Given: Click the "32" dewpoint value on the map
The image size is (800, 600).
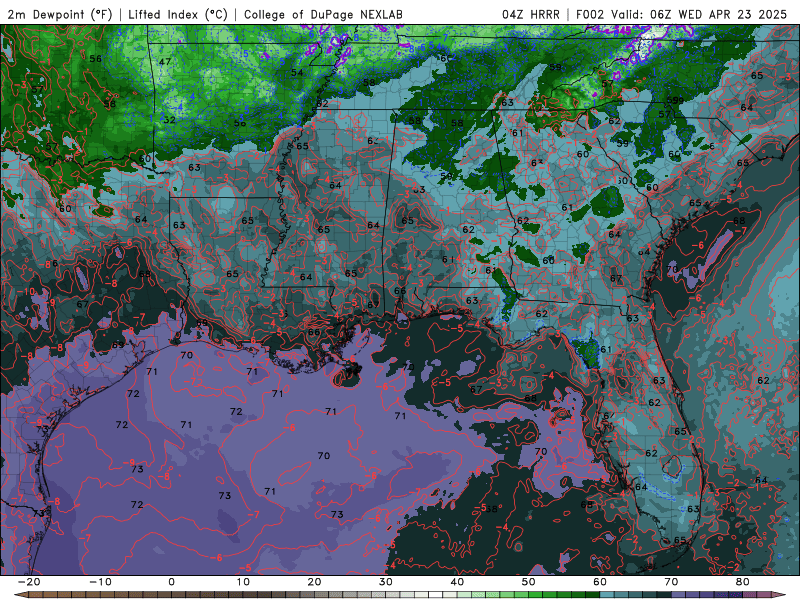Looking at the screenshot, I should (169, 120).
